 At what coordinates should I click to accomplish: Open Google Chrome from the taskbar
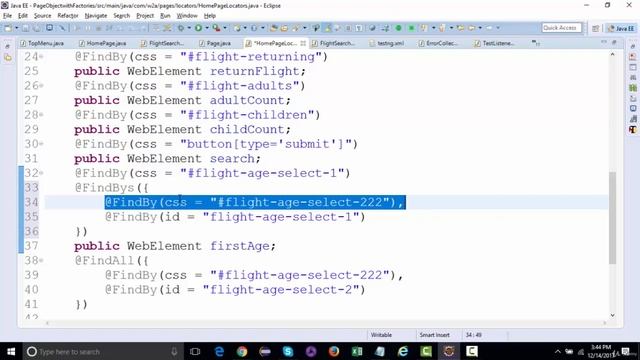[x=242, y=351]
